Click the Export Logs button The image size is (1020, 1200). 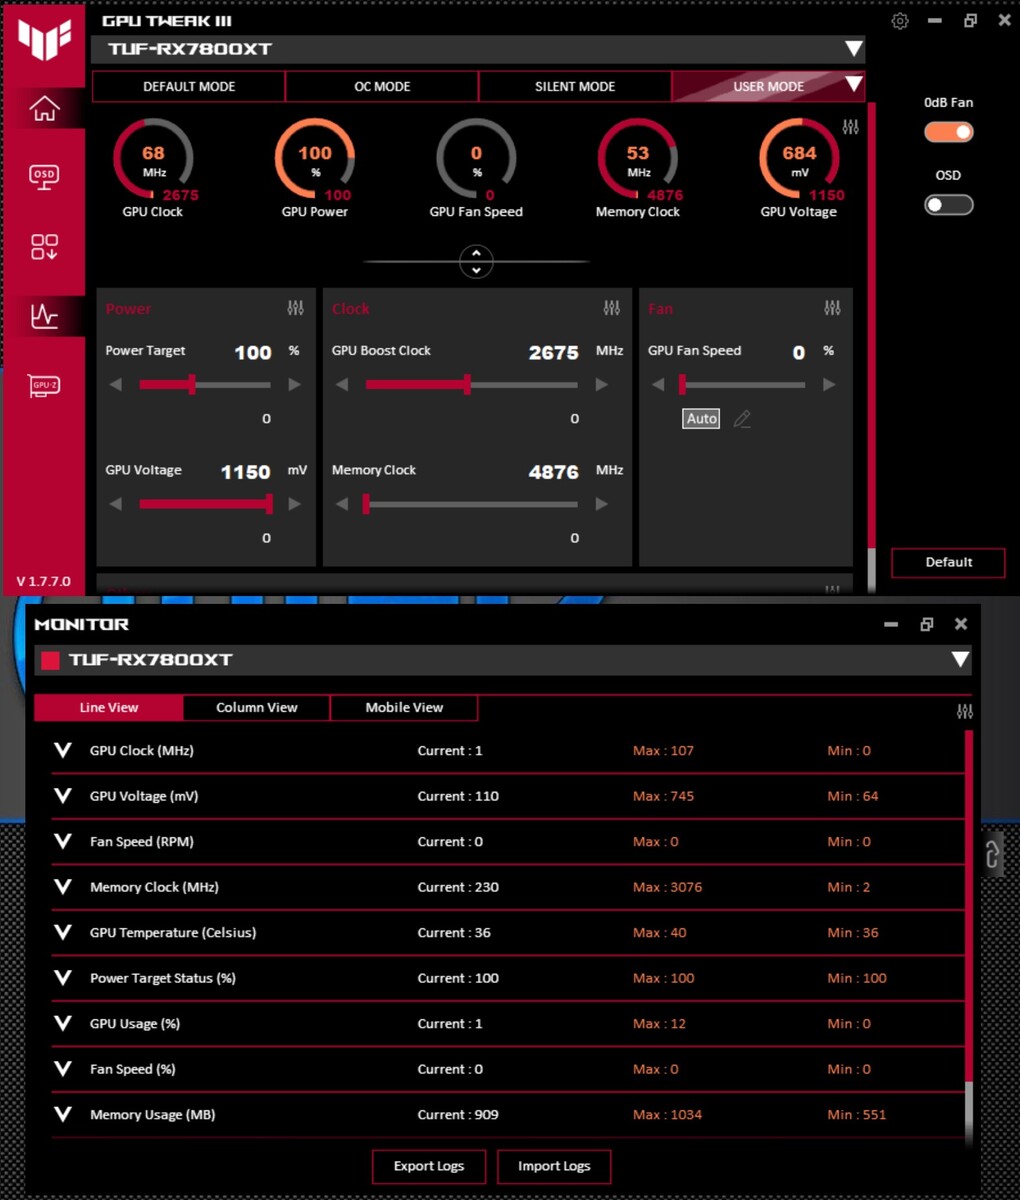[x=429, y=1166]
